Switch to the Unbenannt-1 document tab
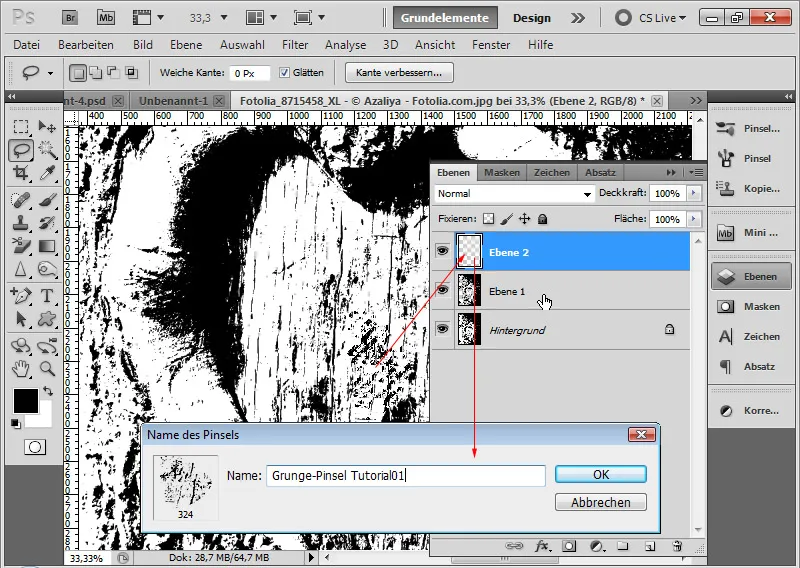 coord(173,101)
